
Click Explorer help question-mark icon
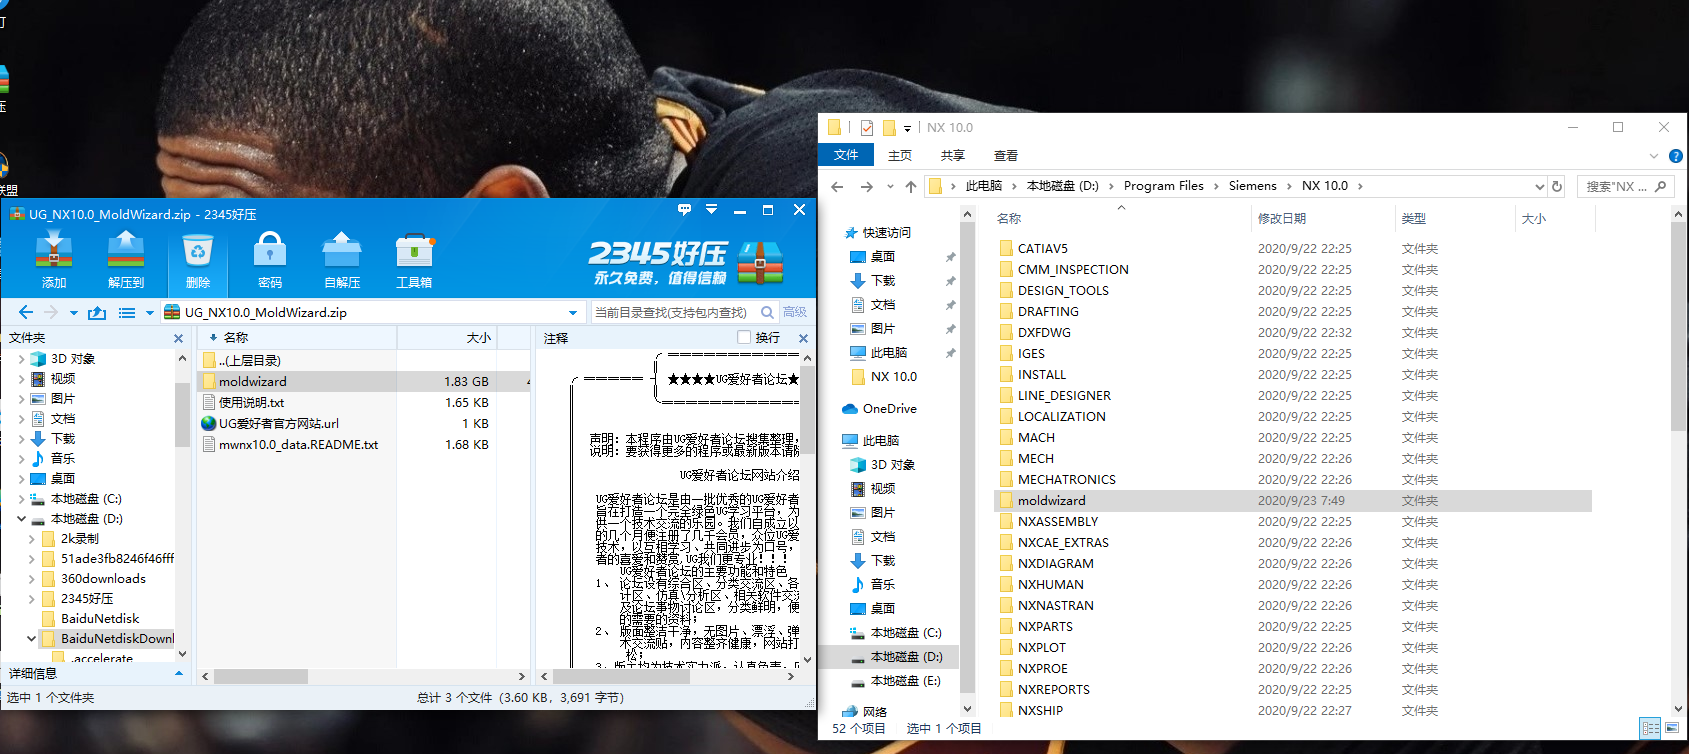click(x=1676, y=156)
